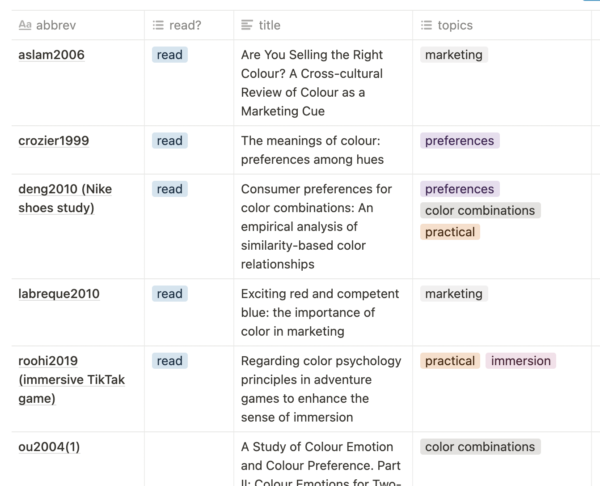The image size is (600, 486).
Task: Click the pink immersion tag
Action: click(x=520, y=361)
